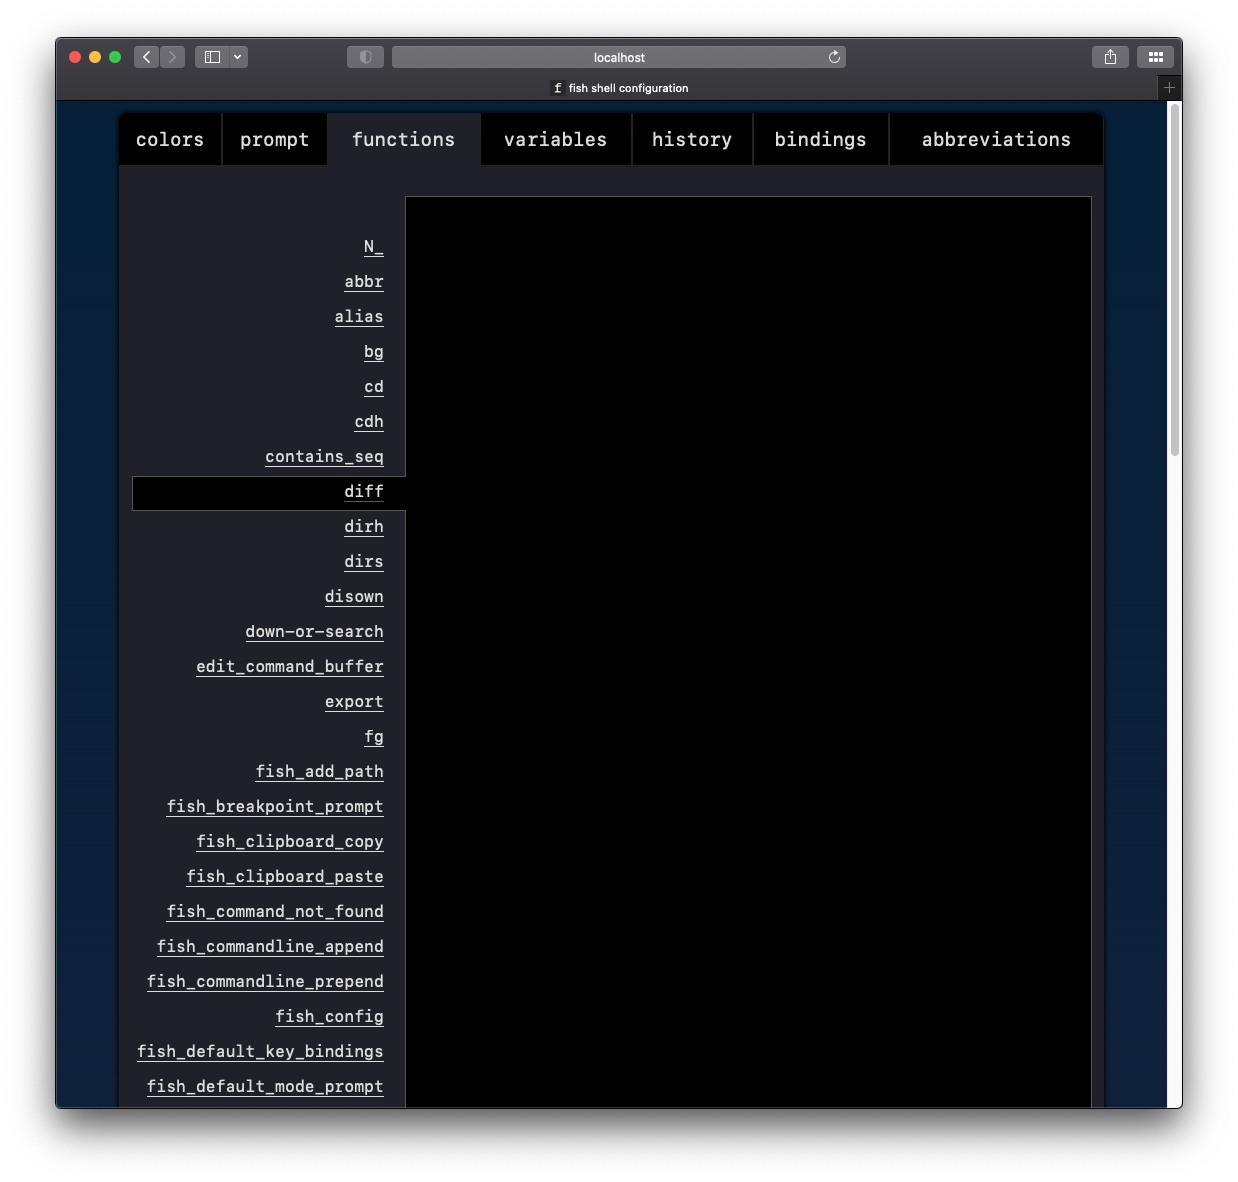Open the variables tab

click(x=555, y=139)
